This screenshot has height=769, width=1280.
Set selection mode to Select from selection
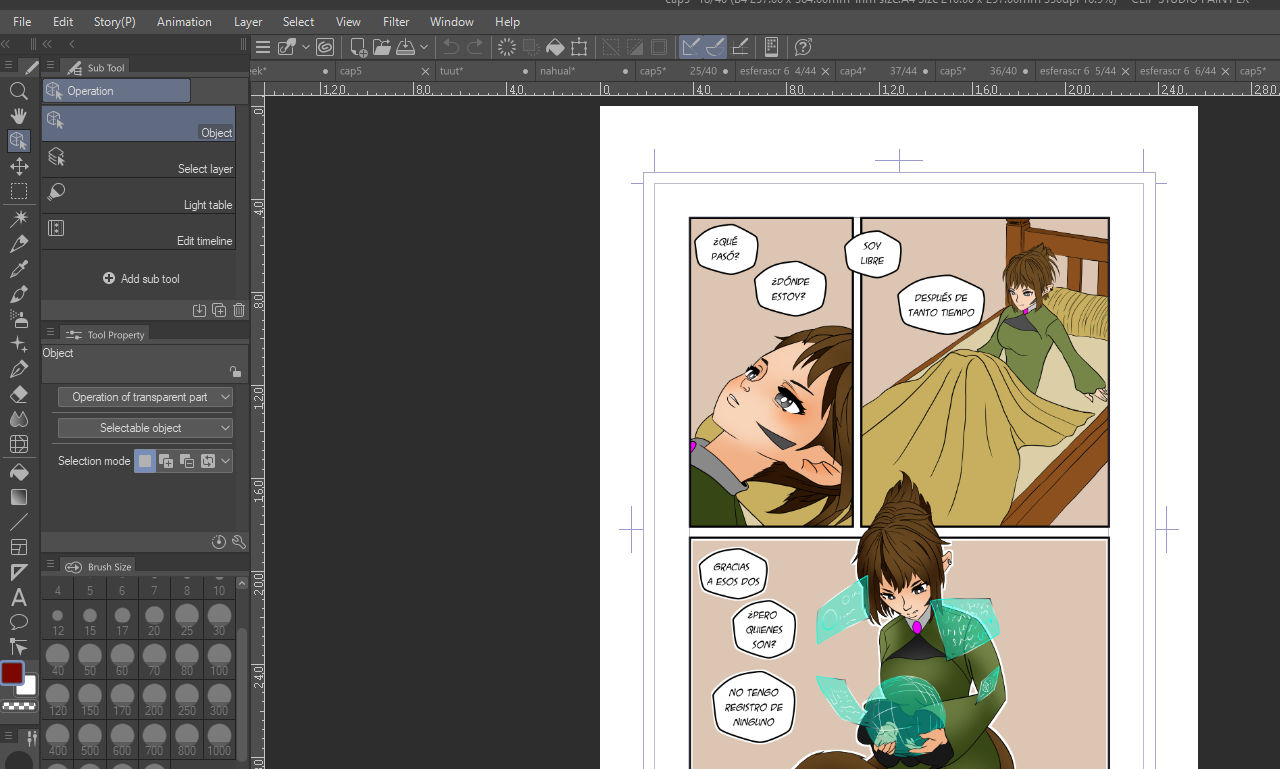tap(208, 461)
